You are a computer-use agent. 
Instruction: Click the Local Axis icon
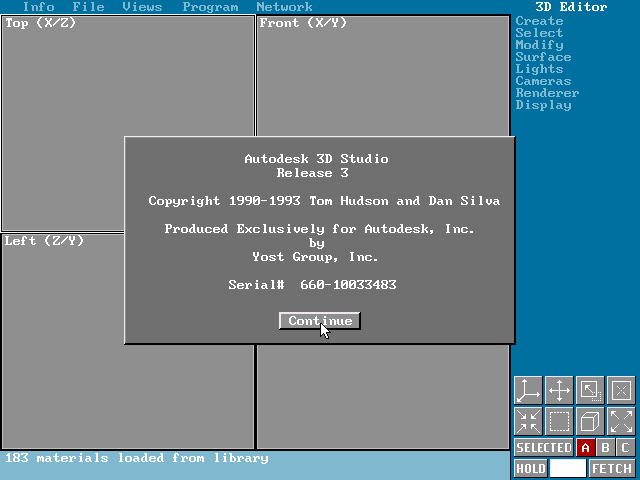point(621,390)
